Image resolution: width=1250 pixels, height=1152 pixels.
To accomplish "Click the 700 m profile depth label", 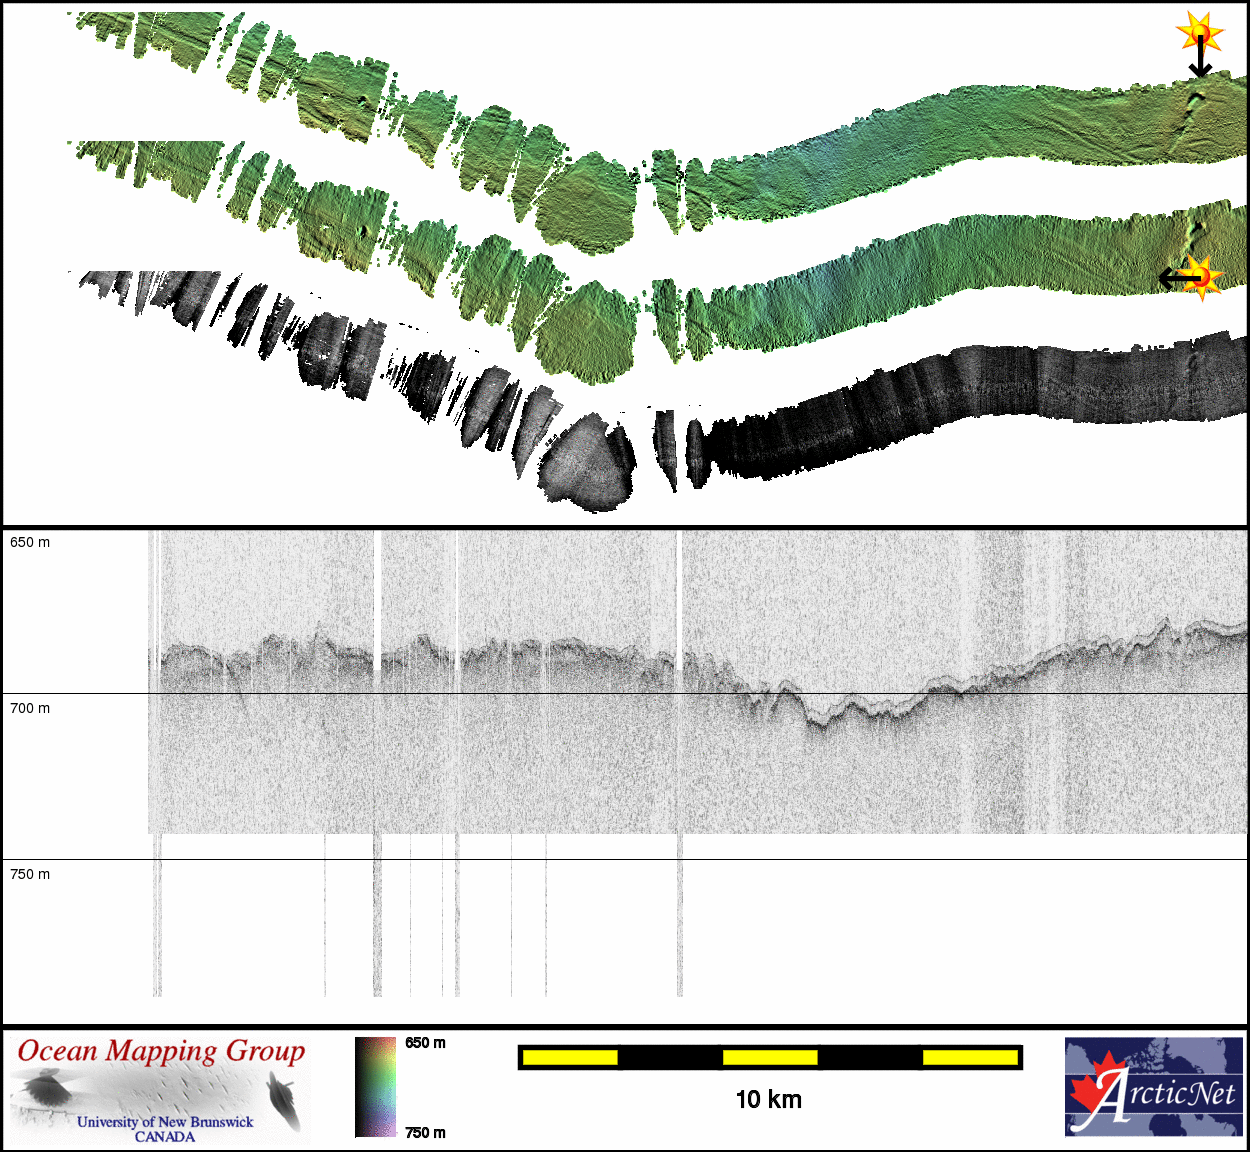I will pos(30,708).
